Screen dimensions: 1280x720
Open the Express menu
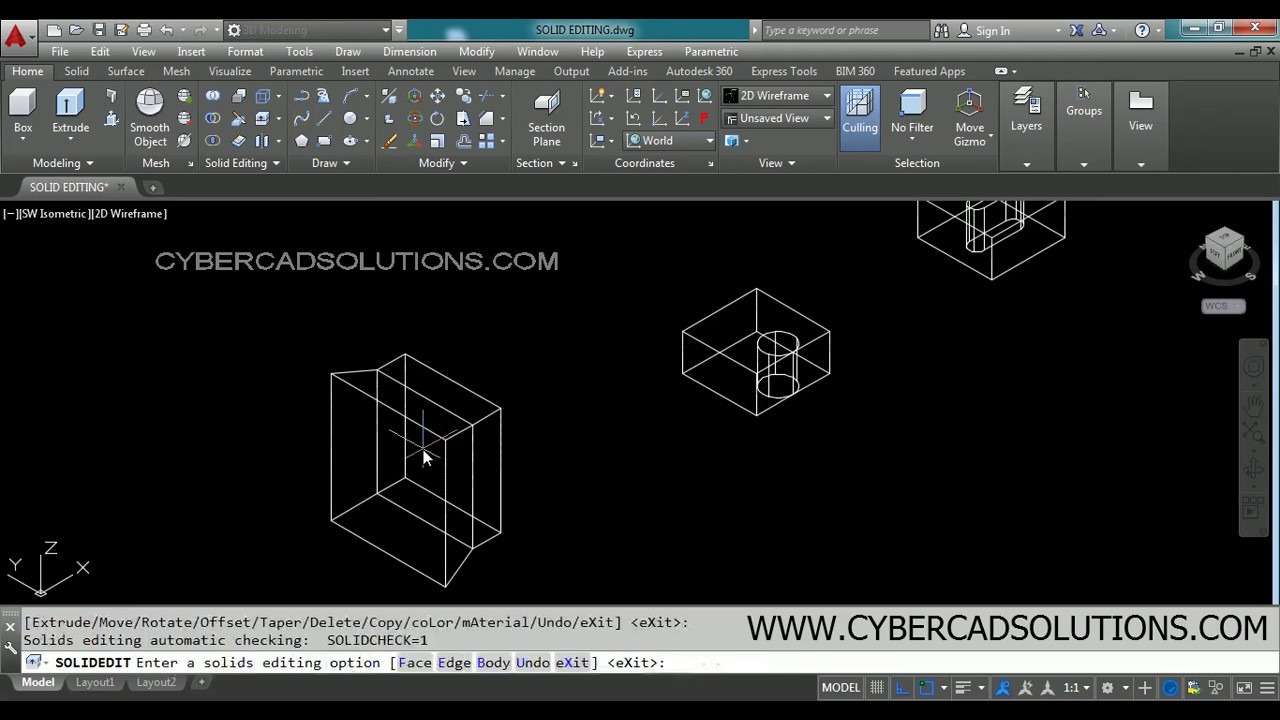pyautogui.click(x=644, y=52)
